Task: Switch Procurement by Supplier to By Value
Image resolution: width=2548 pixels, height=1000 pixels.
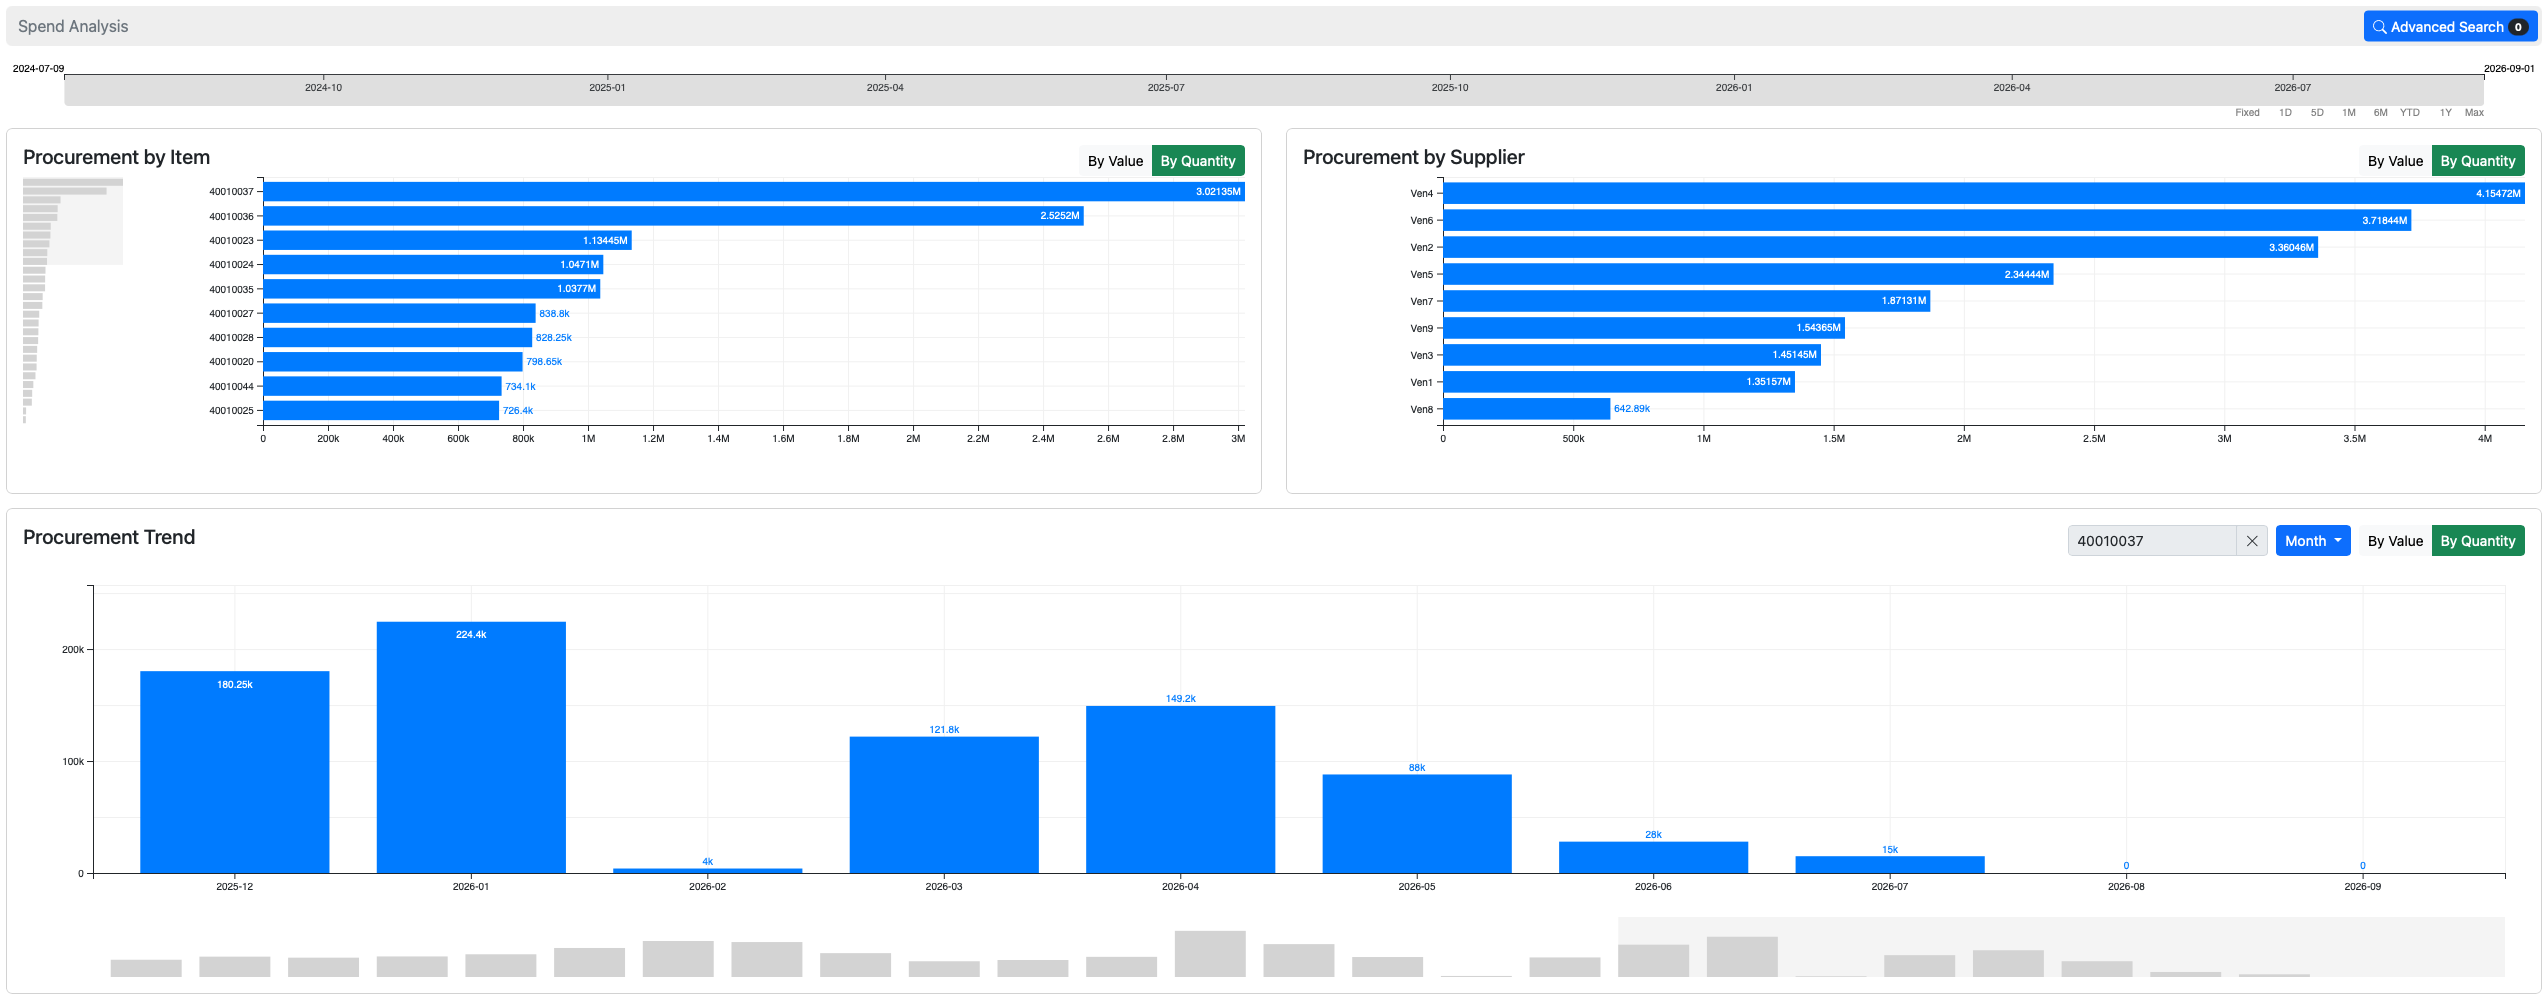Action: click(x=2395, y=161)
